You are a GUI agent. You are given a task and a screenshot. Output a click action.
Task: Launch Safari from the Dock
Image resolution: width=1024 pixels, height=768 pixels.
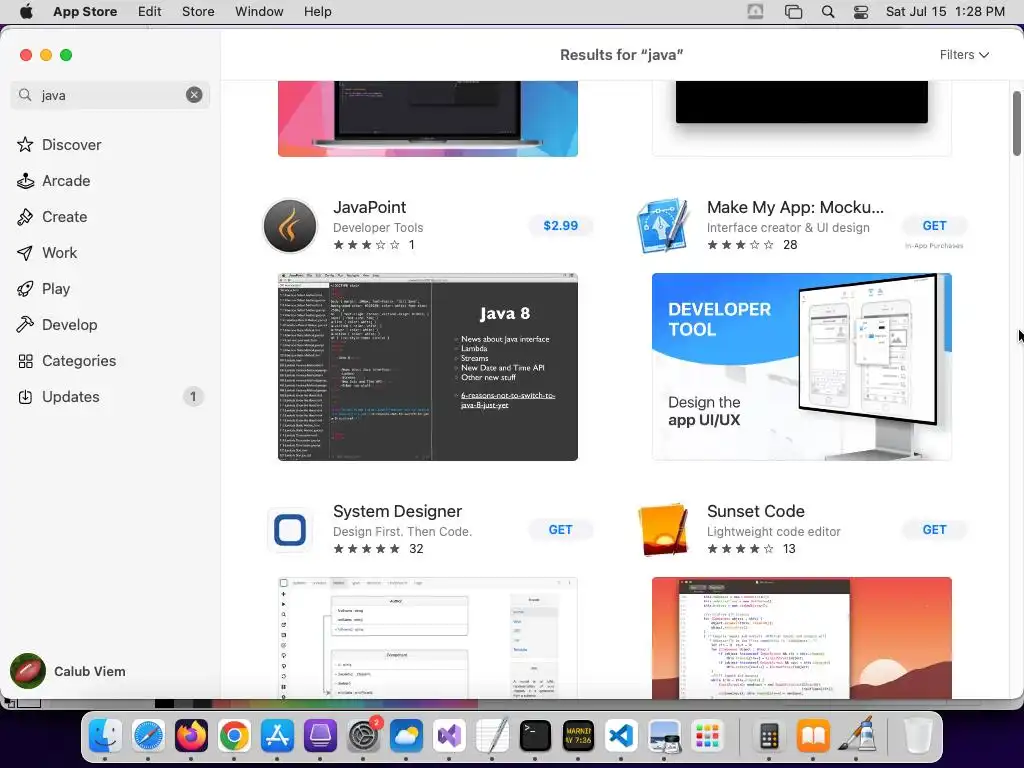point(148,736)
